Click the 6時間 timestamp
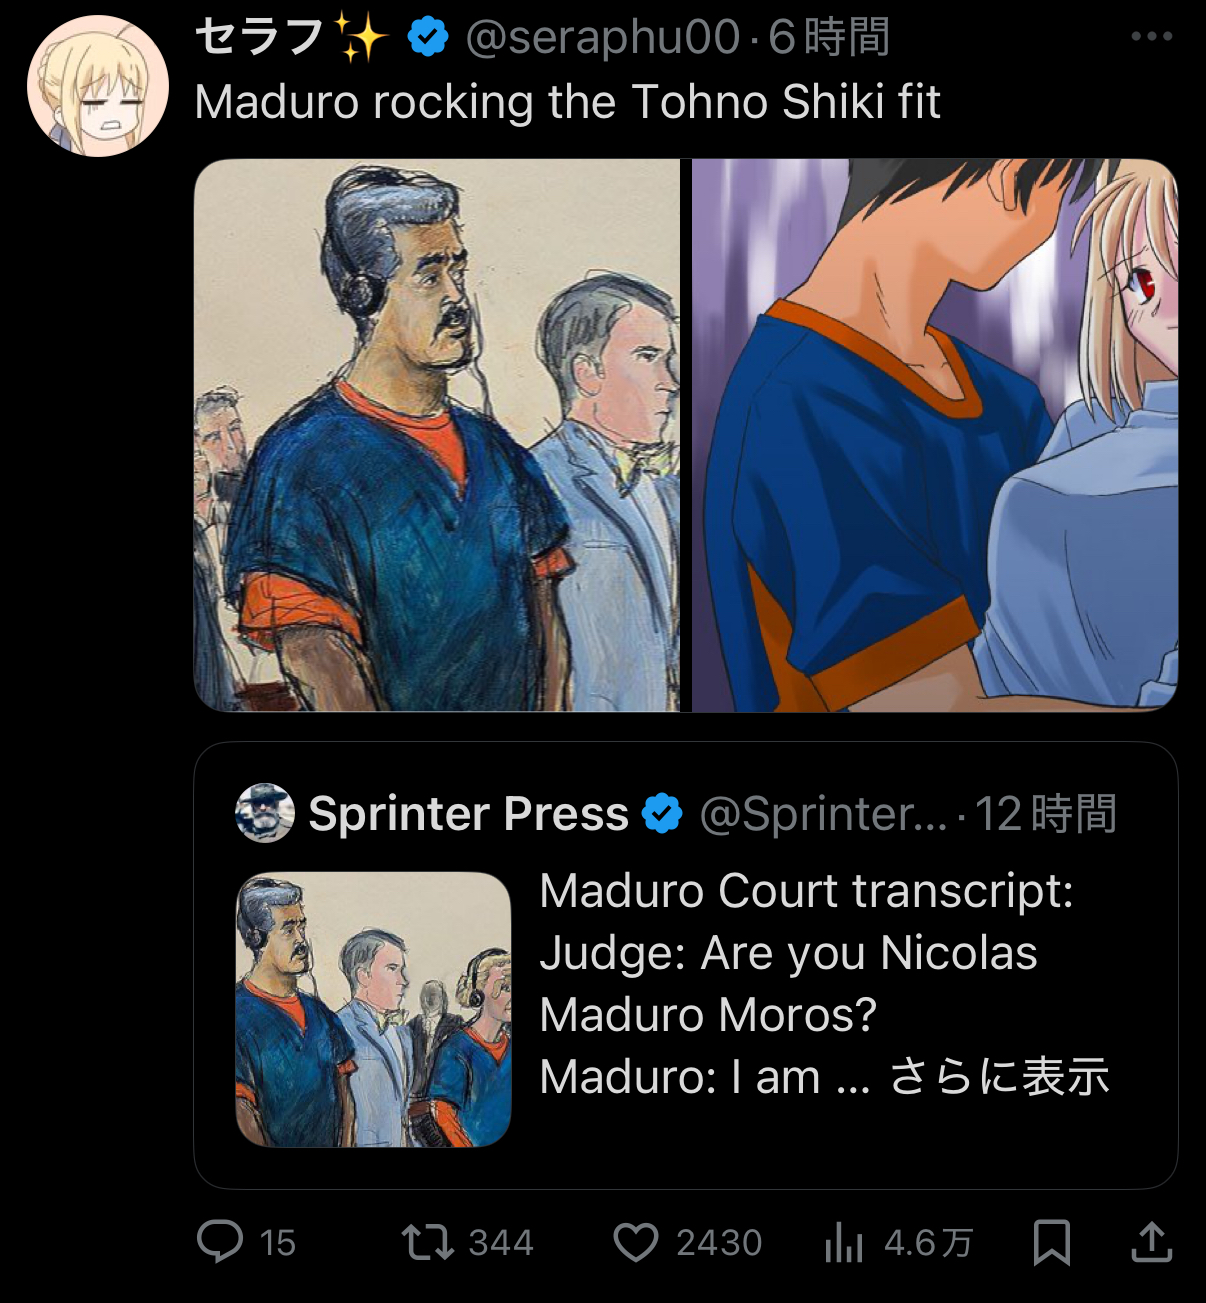 [x=829, y=38]
